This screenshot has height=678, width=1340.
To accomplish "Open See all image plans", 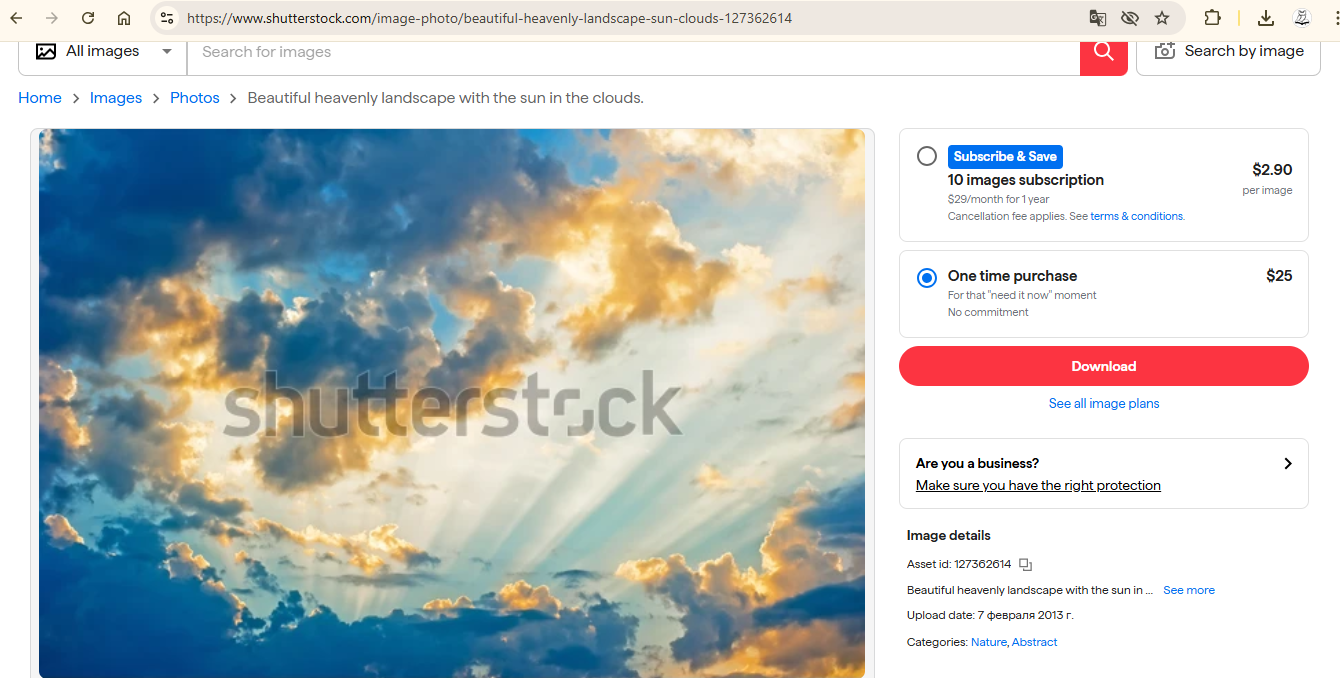I will (x=1104, y=404).
